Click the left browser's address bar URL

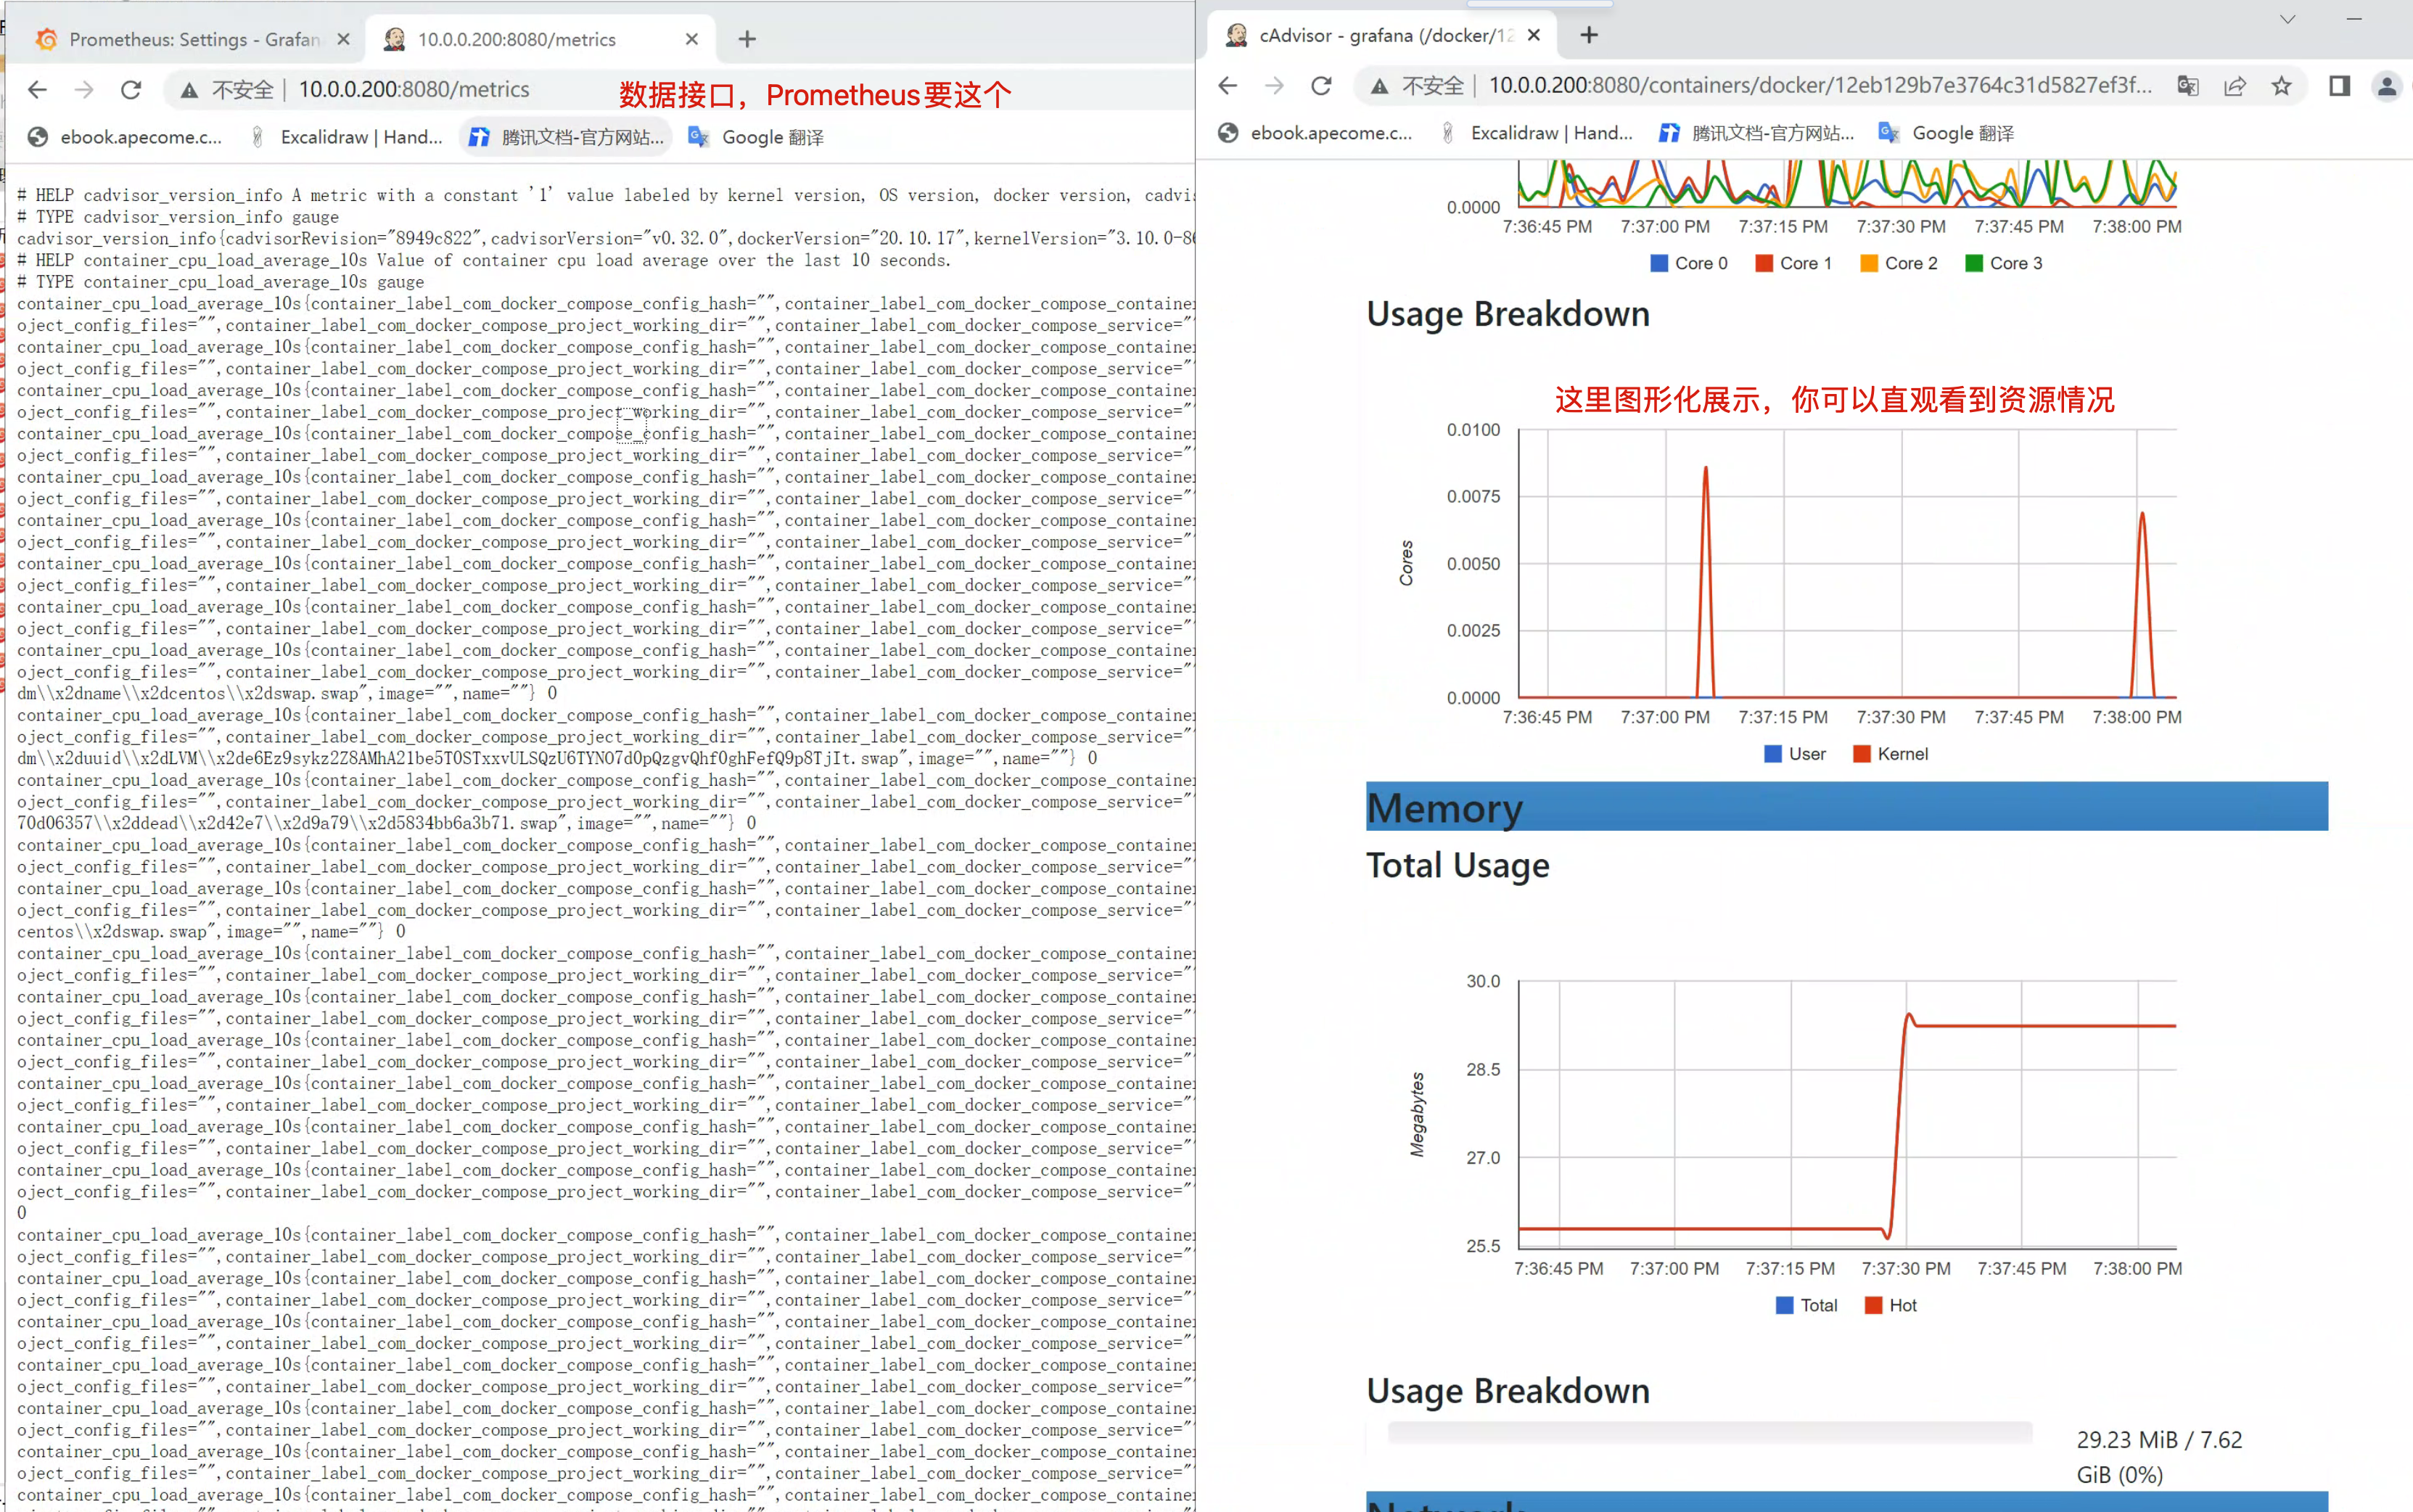tap(413, 90)
